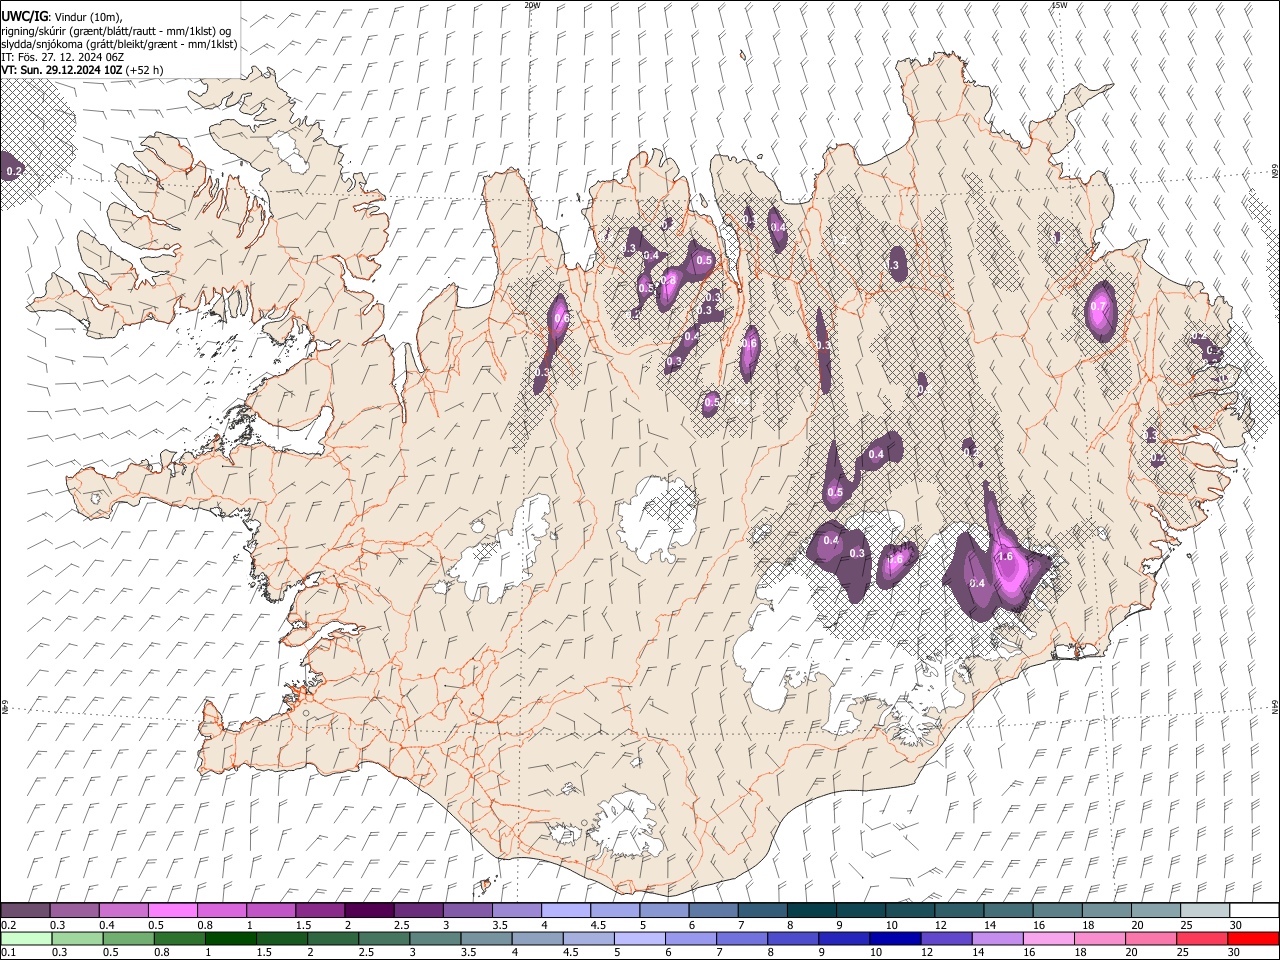Click the pale green 0.1 swatch in rain legend
Viewport: 1280px width, 960px height.
tap(26, 938)
